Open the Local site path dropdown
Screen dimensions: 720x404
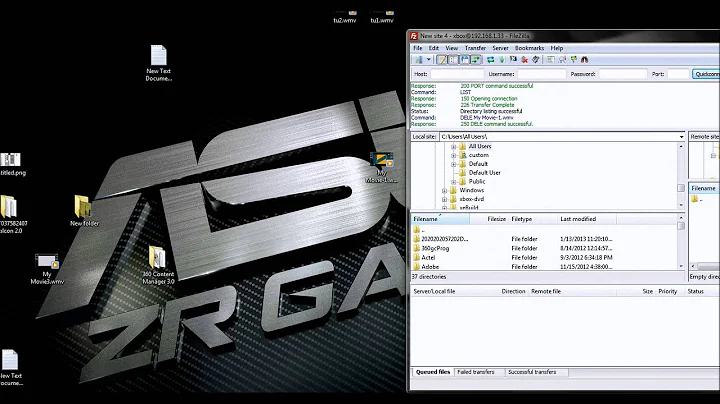point(681,137)
